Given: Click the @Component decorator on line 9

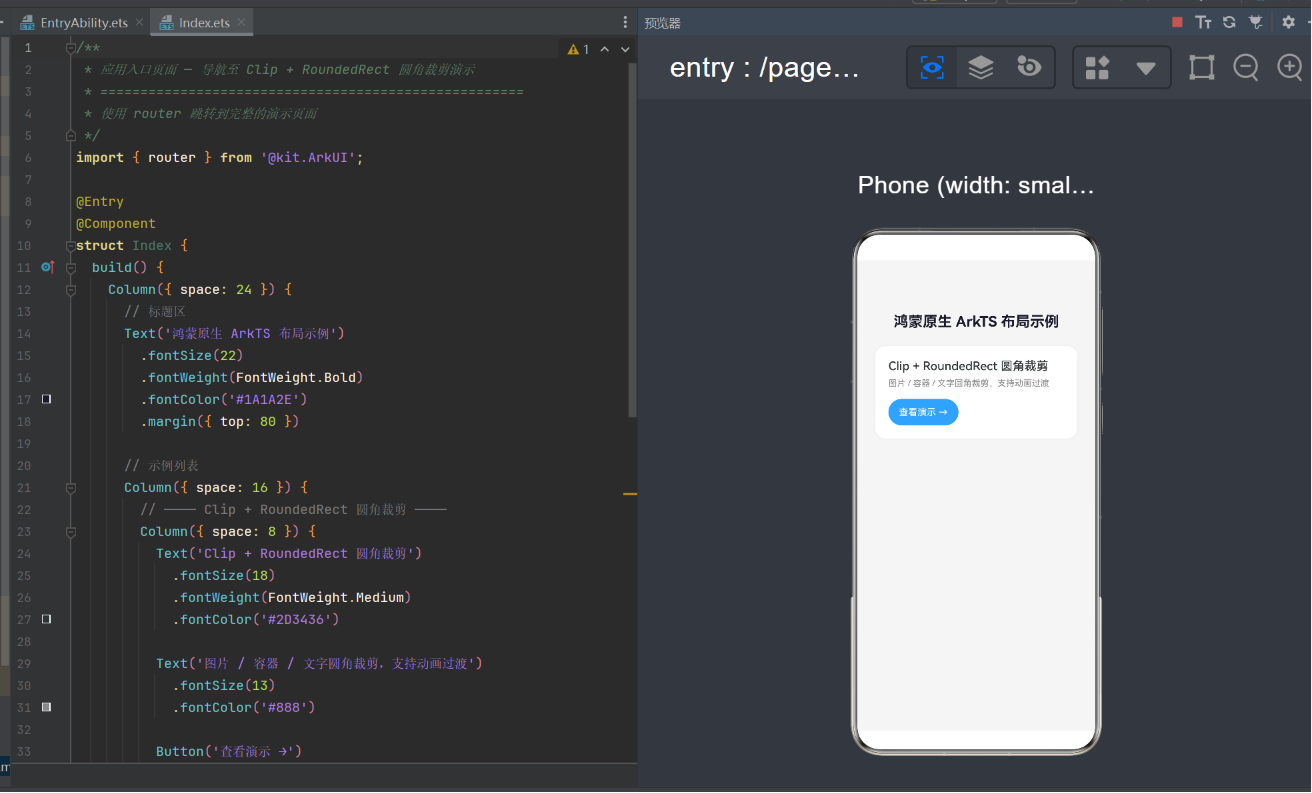Looking at the screenshot, I should click(x=116, y=224).
